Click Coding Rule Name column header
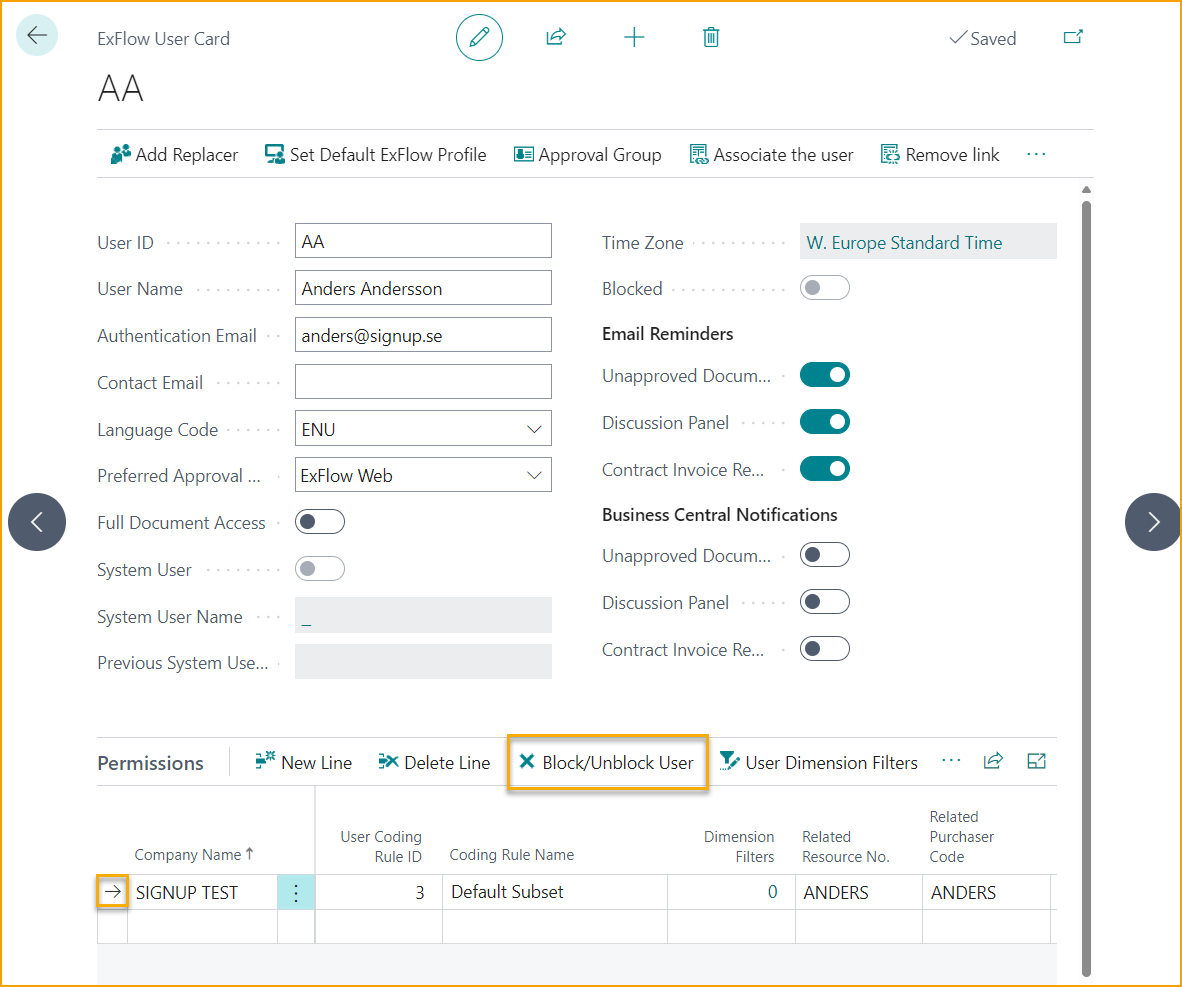The image size is (1182, 987). click(x=511, y=854)
